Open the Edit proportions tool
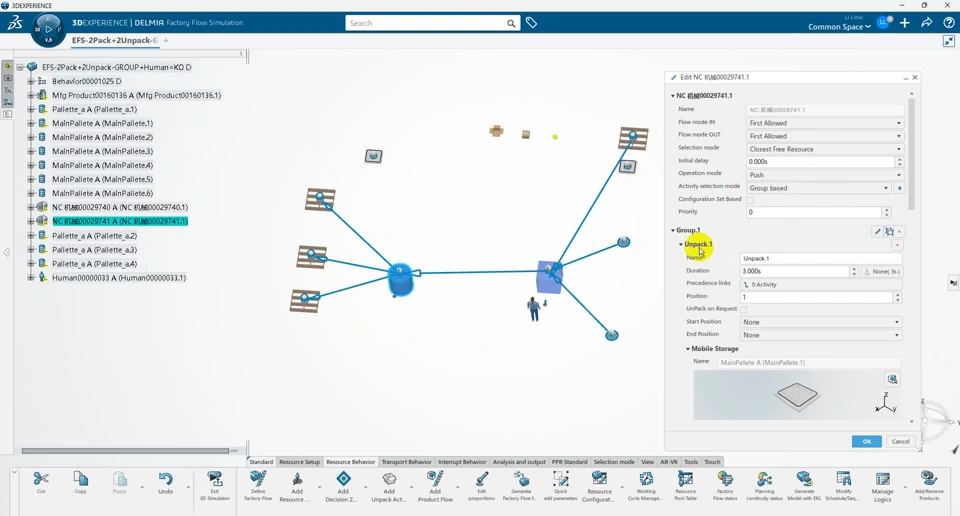 pyautogui.click(x=481, y=479)
